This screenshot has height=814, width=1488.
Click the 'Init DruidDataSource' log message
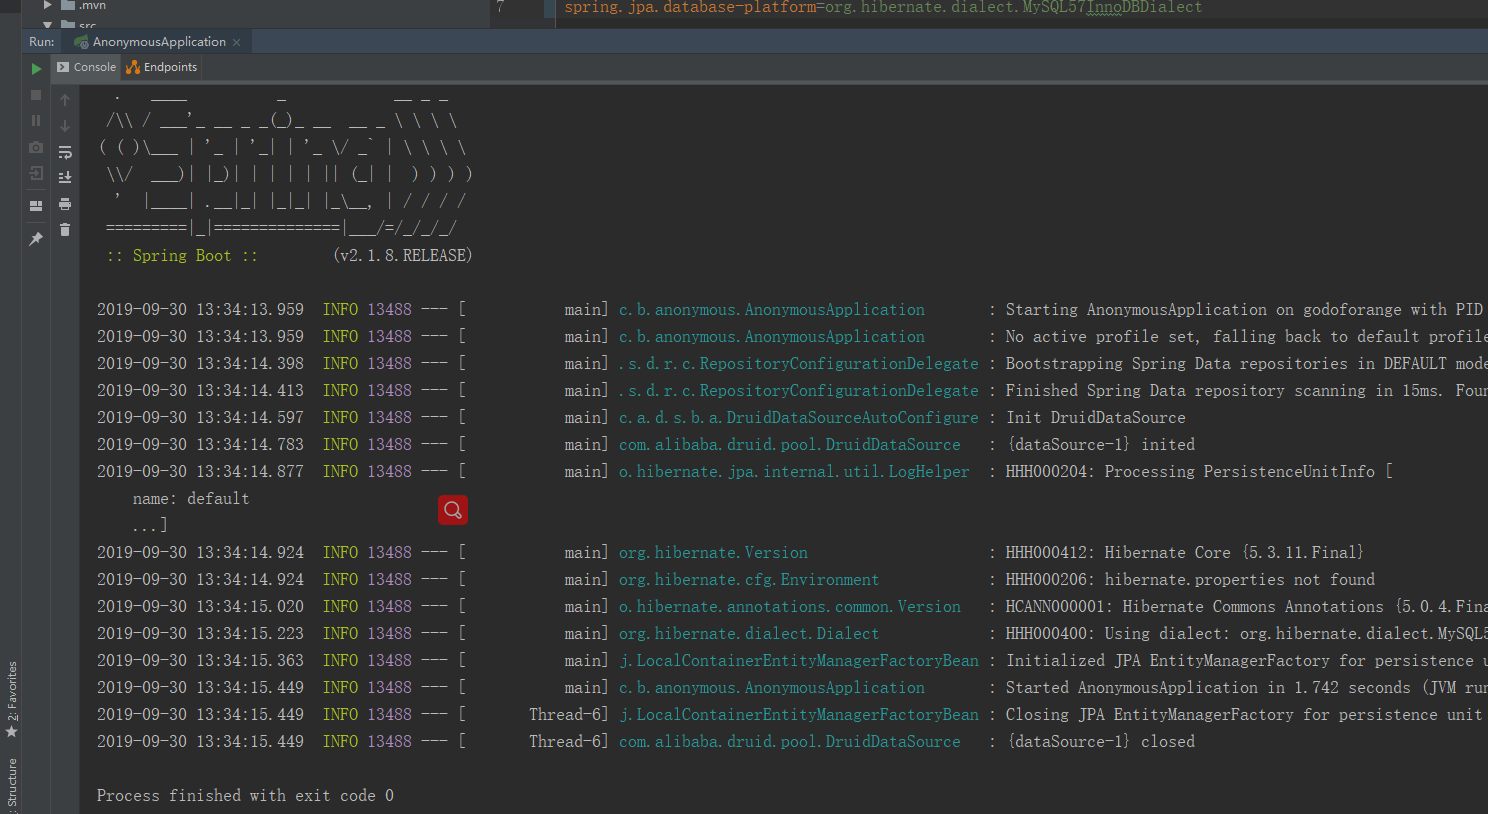click(x=1095, y=418)
